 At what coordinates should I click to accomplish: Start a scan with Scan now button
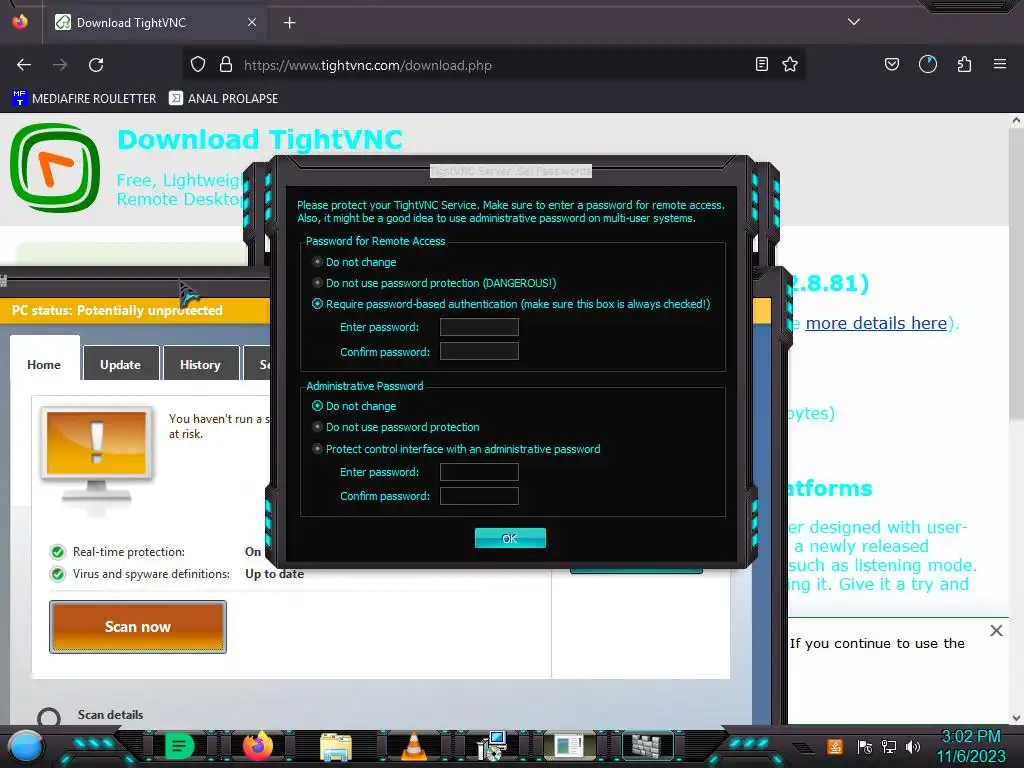[x=138, y=626]
